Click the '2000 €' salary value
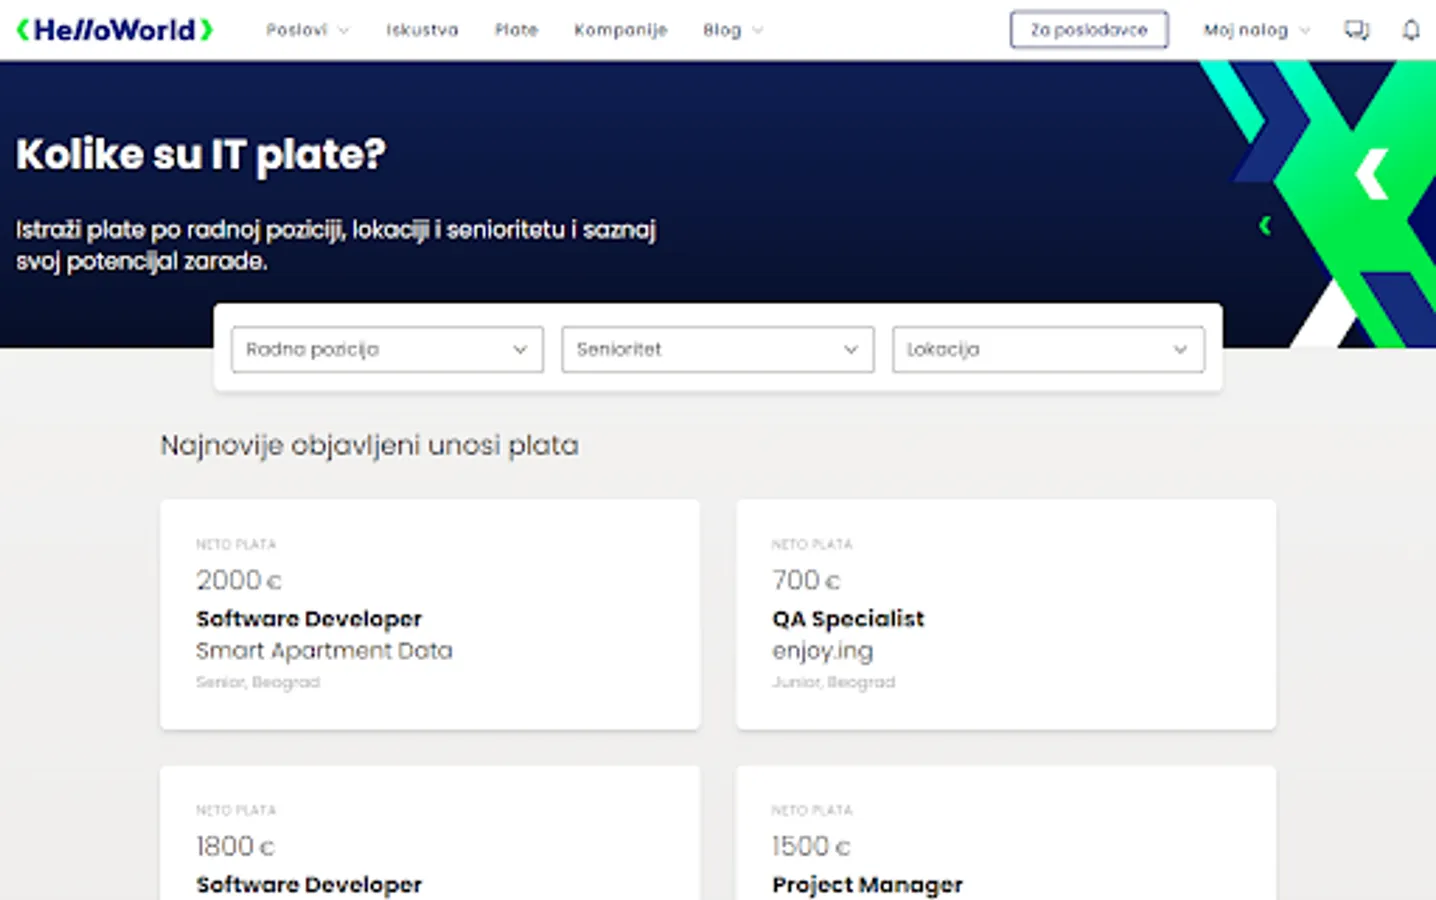 coord(239,580)
